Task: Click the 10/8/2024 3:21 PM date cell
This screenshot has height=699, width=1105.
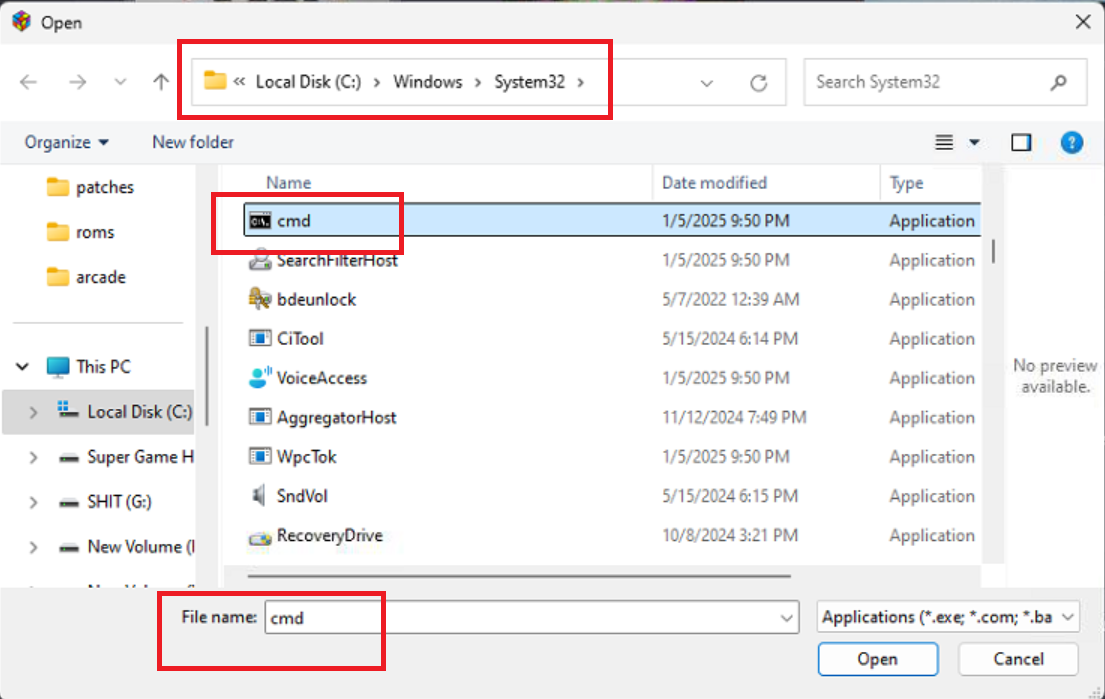Action: [729, 536]
